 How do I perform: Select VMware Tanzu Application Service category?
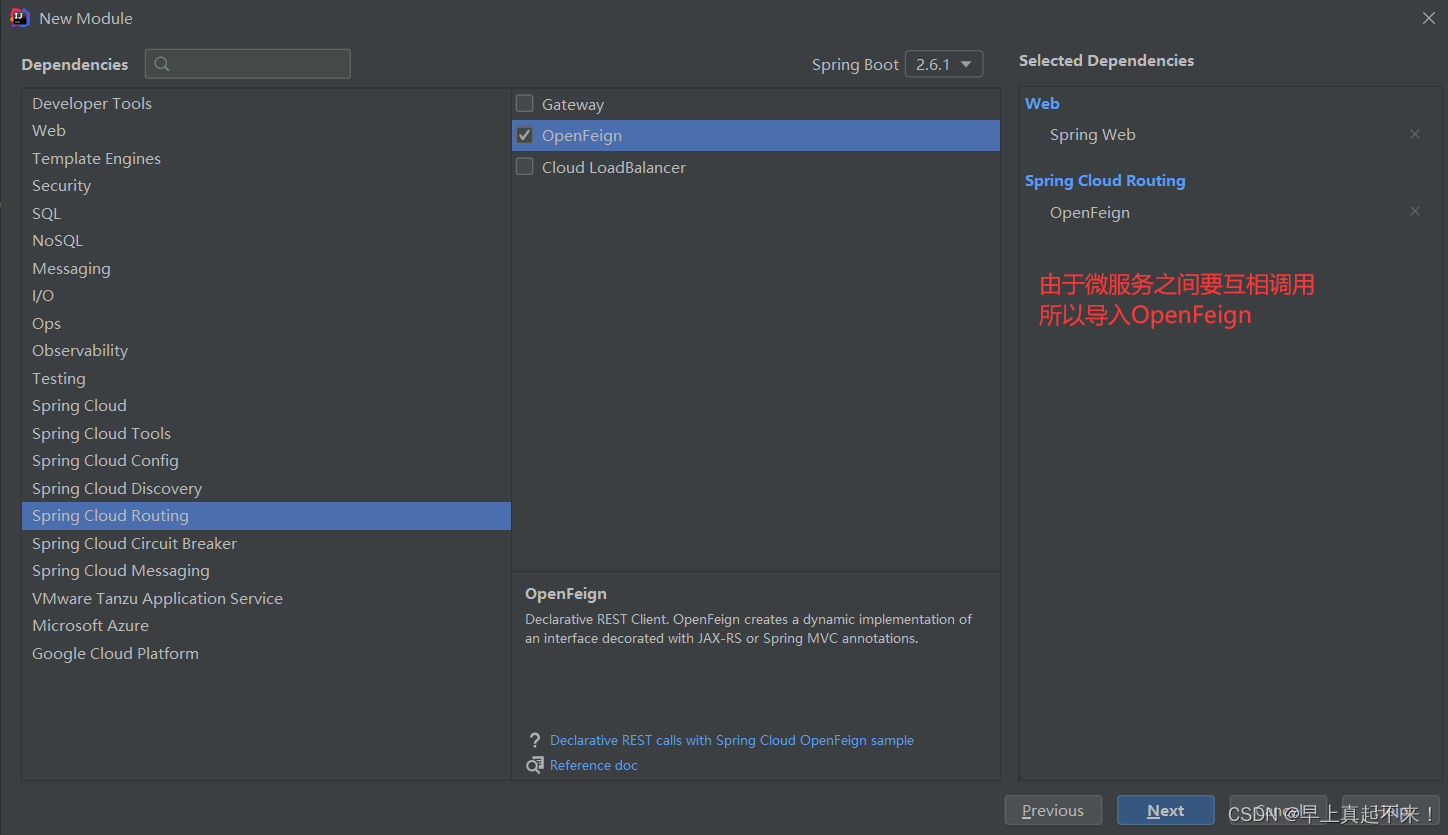(266, 598)
